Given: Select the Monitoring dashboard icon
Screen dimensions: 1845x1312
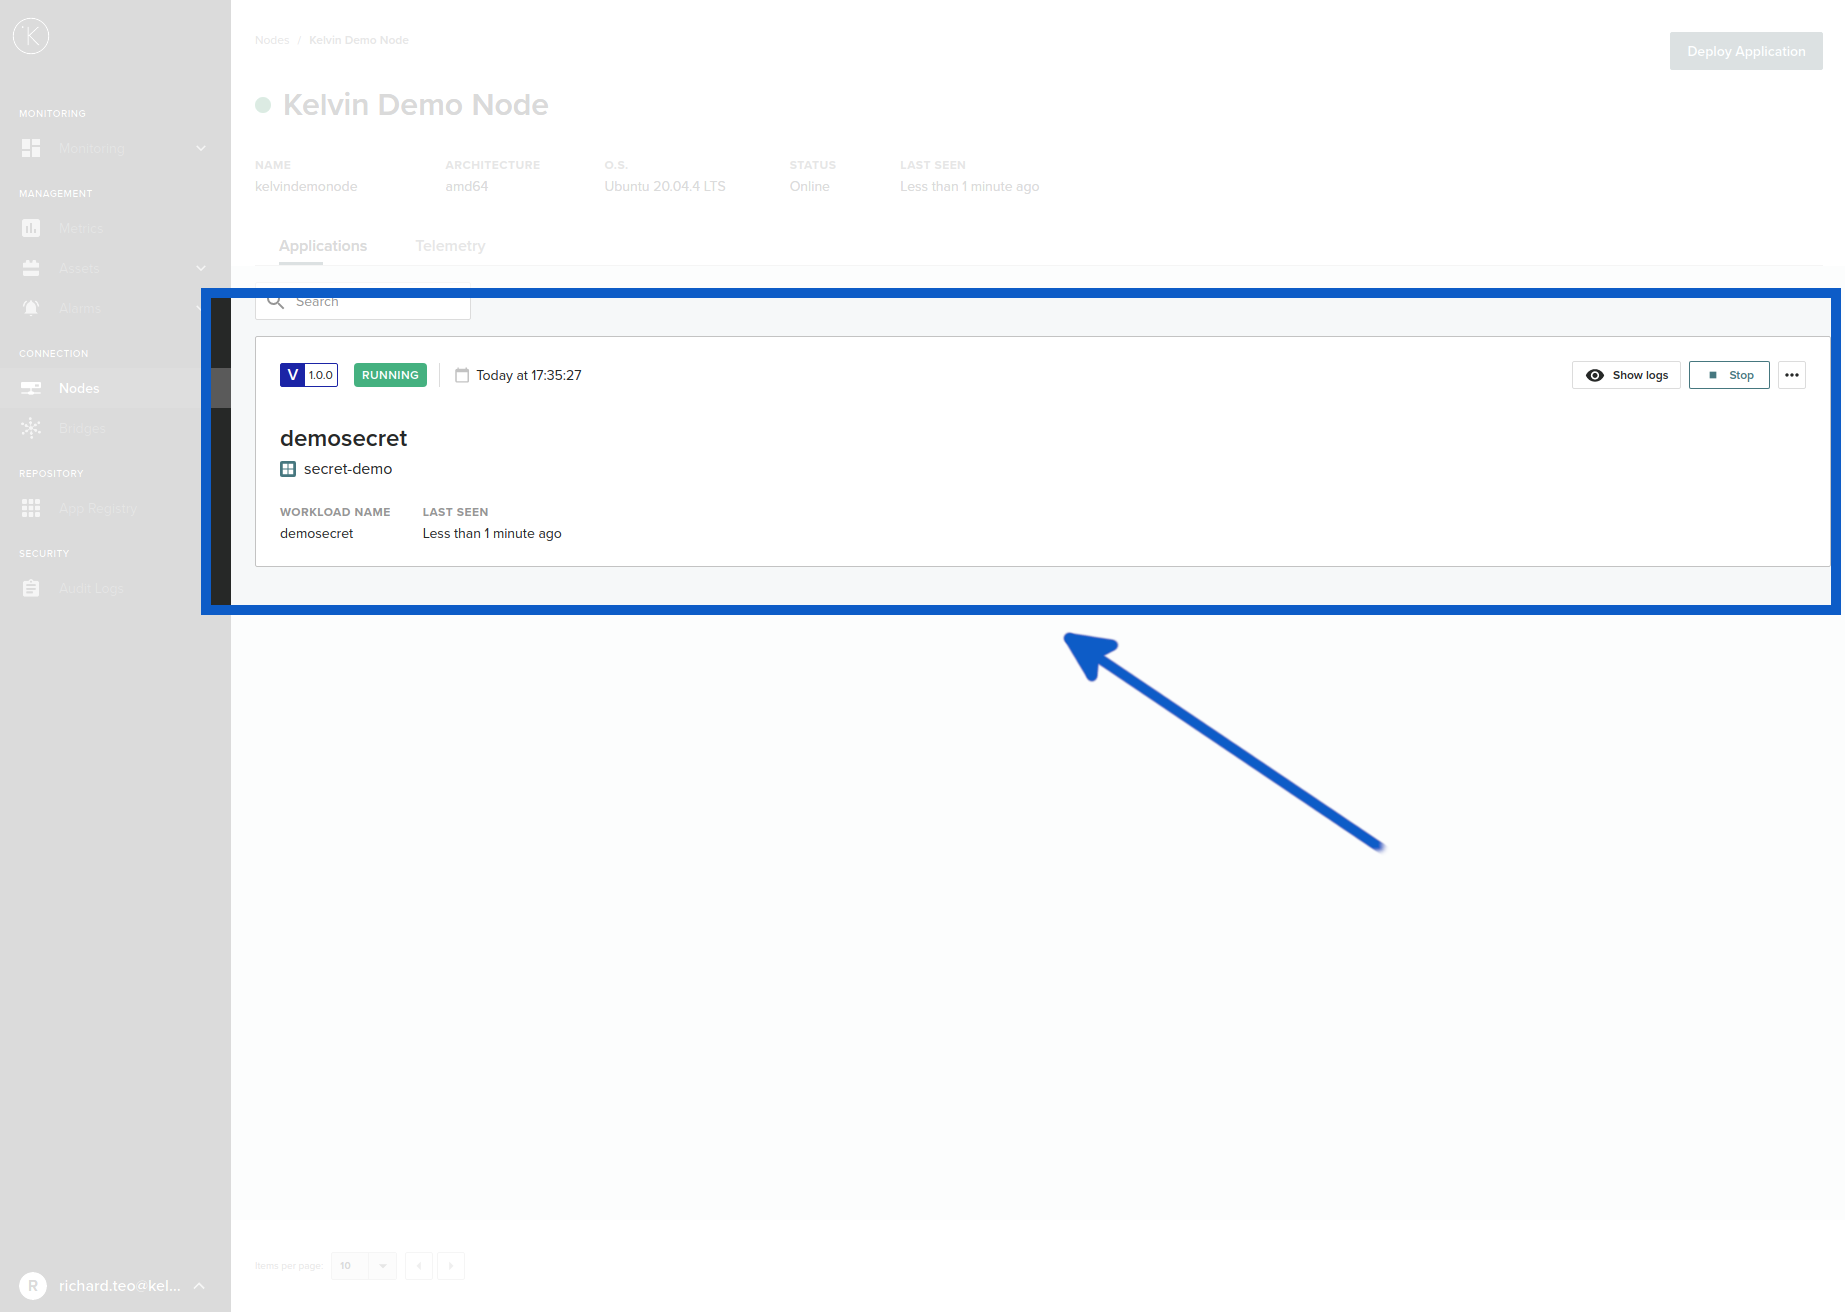Looking at the screenshot, I should 31,148.
